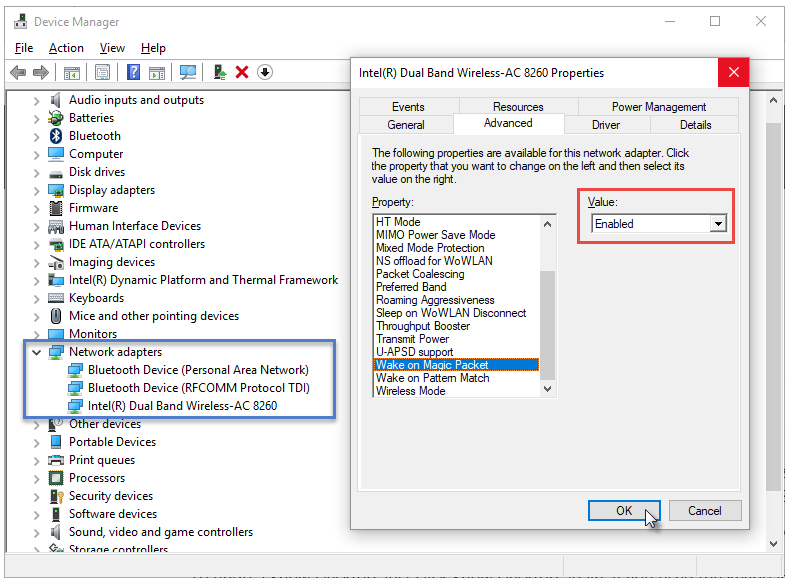Viewport: 785px width, 580px height.
Task: Collapse the Network adapters tree node
Action: pos(37,352)
